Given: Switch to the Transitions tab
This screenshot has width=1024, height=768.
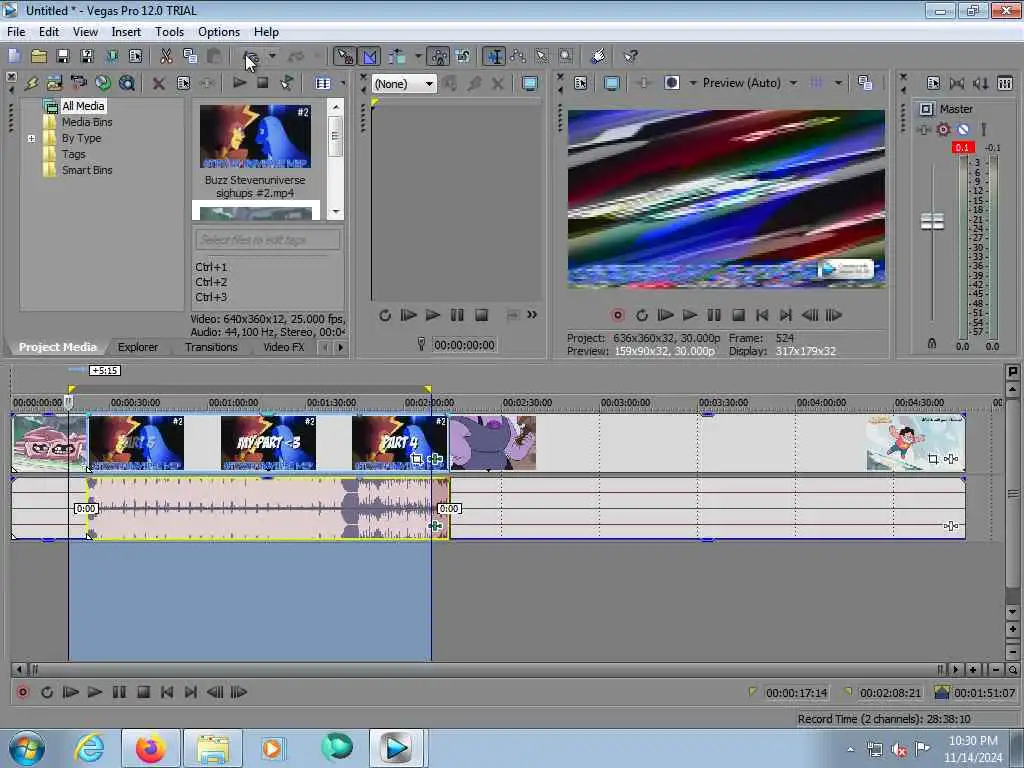Looking at the screenshot, I should 211,347.
